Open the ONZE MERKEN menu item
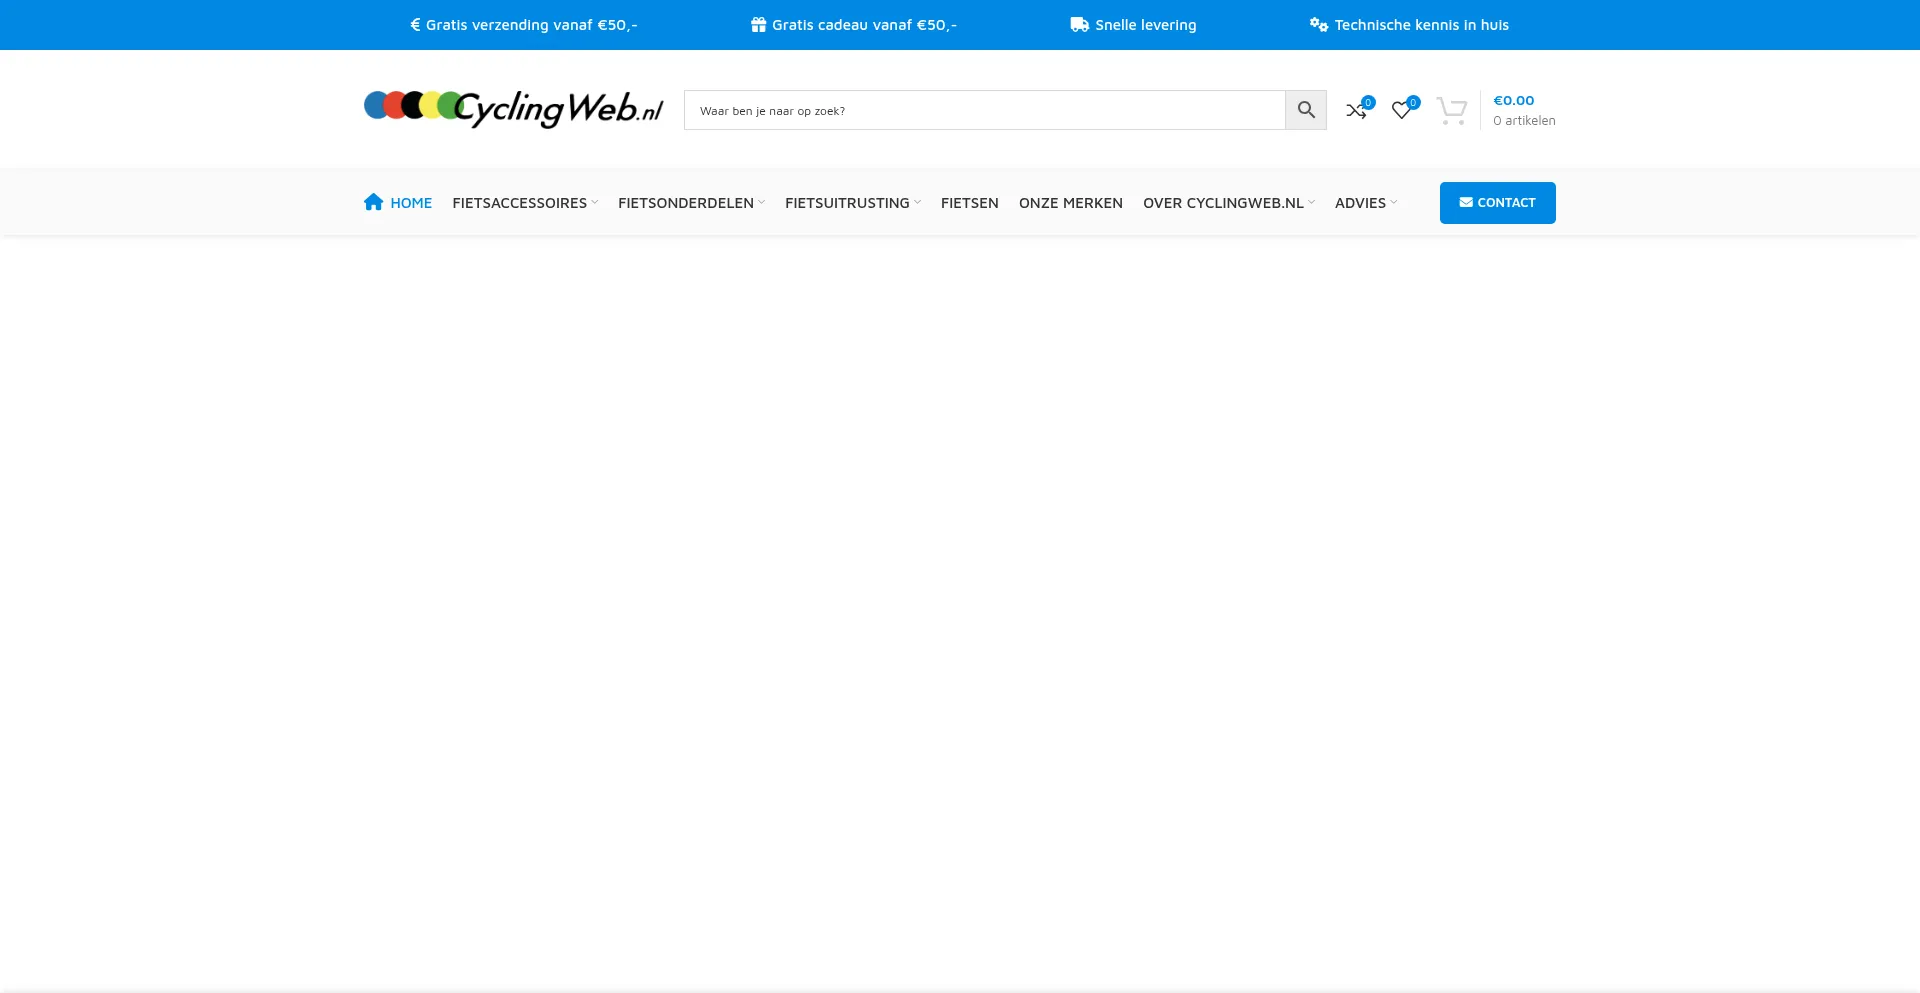Viewport: 1920px width, 993px height. (x=1070, y=202)
